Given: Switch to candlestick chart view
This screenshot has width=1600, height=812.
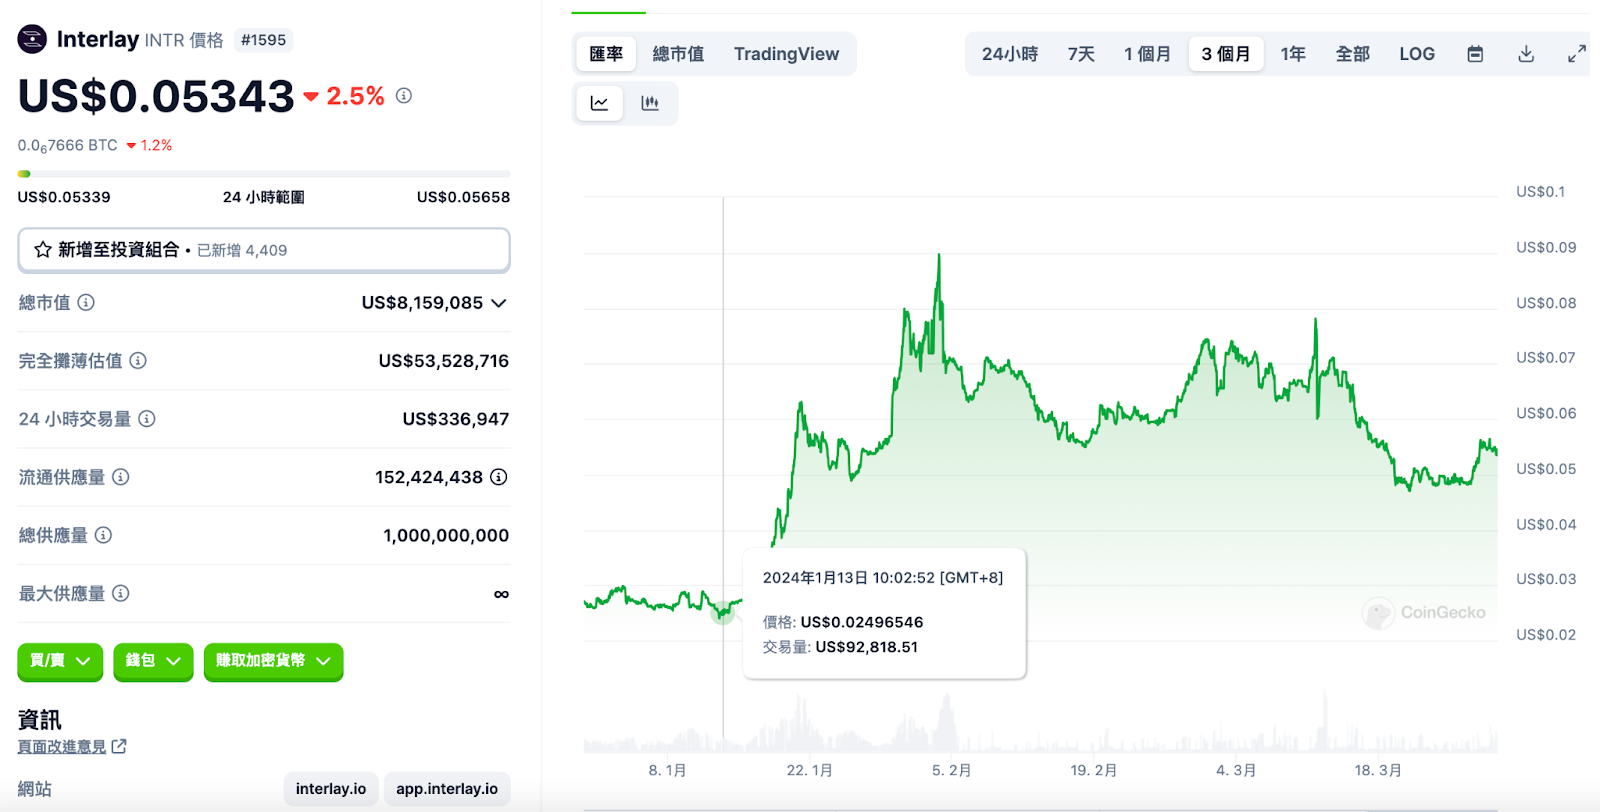Looking at the screenshot, I should click(x=650, y=103).
